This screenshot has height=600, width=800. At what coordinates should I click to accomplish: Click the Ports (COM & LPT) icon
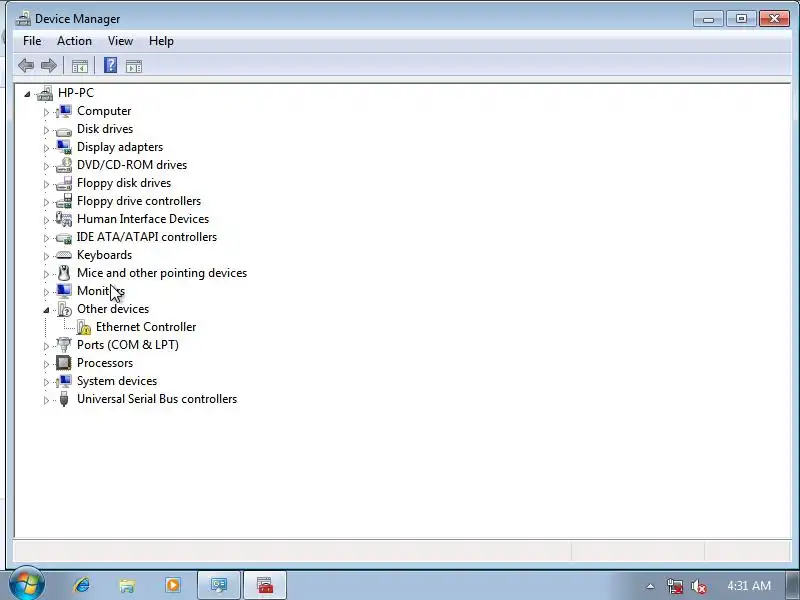point(64,345)
